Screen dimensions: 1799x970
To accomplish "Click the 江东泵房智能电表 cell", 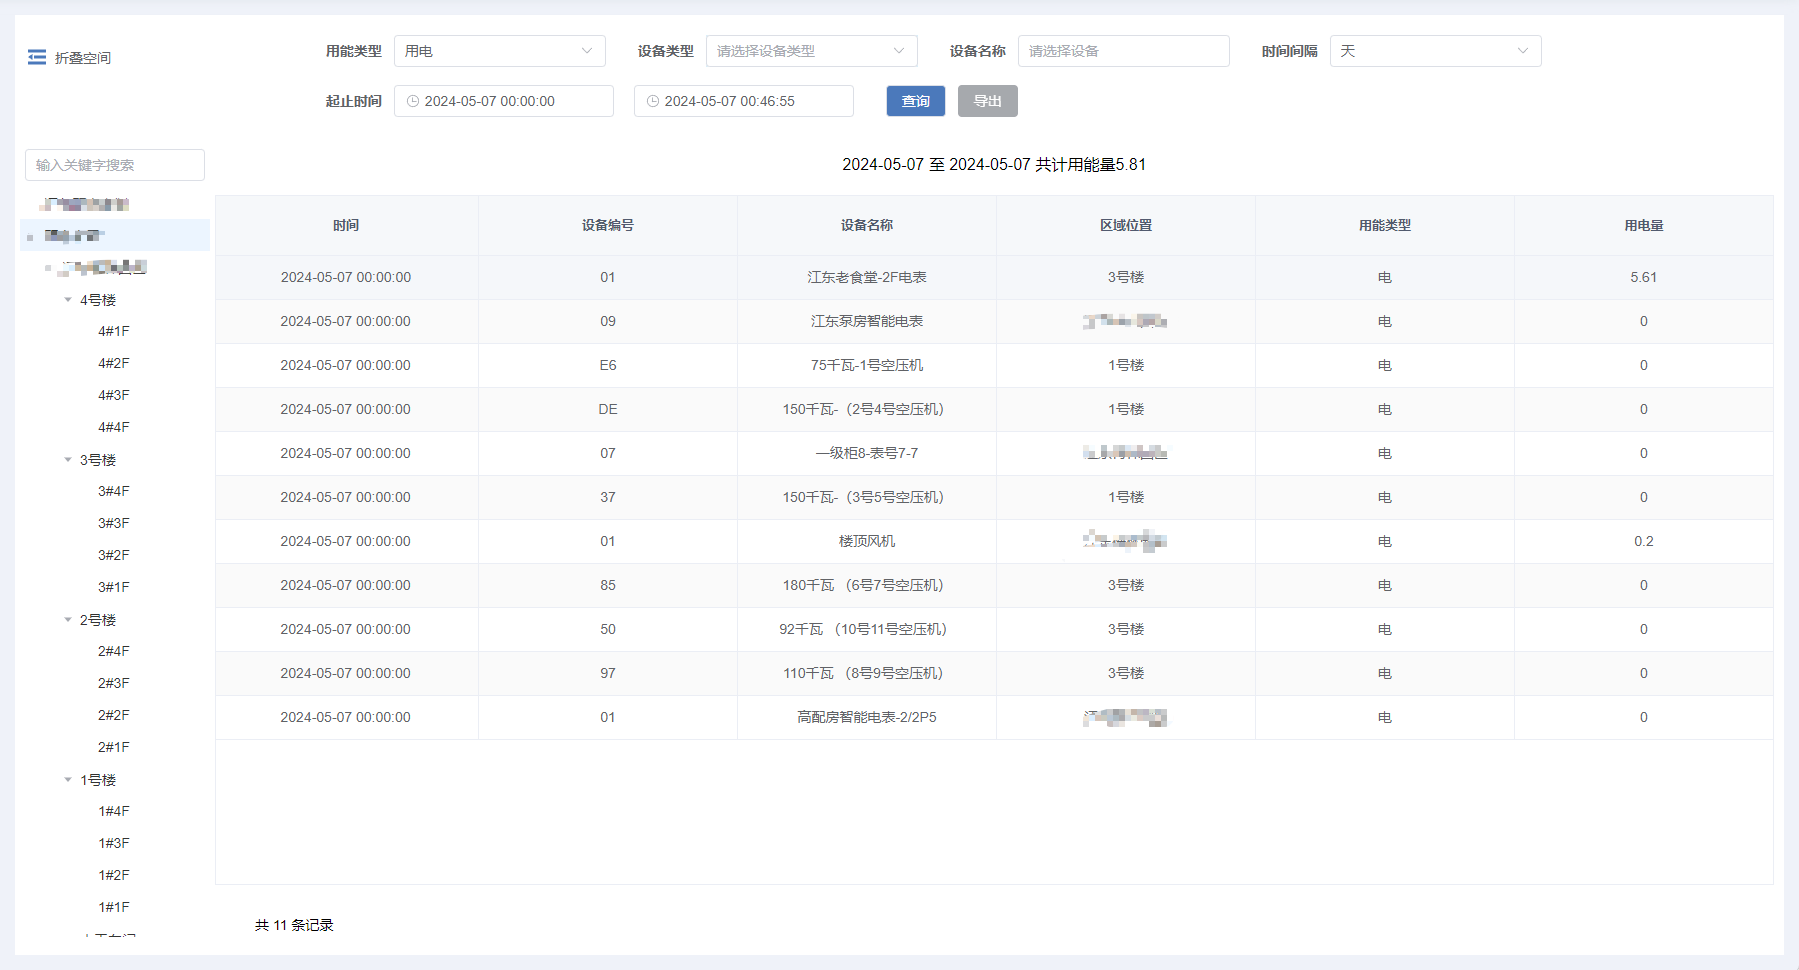I will (x=867, y=321).
